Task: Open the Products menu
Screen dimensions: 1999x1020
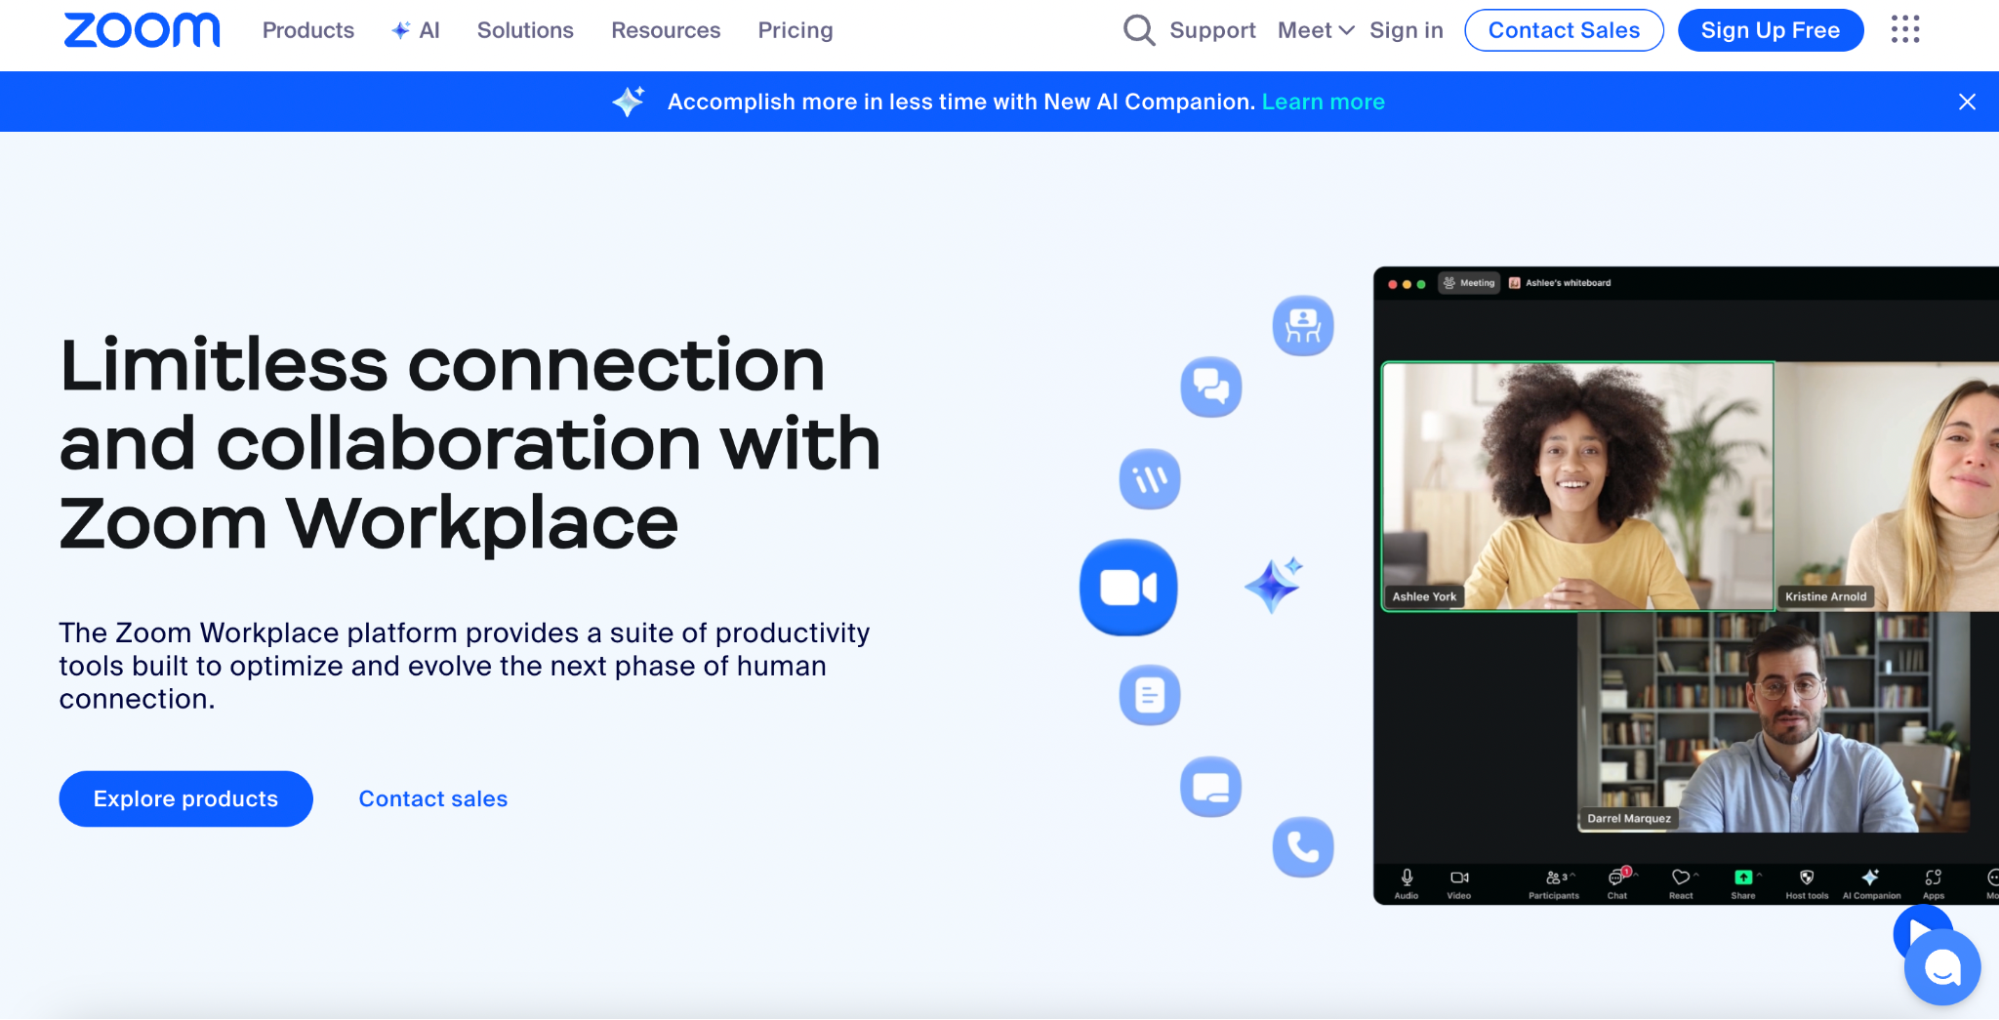Action: (x=308, y=30)
